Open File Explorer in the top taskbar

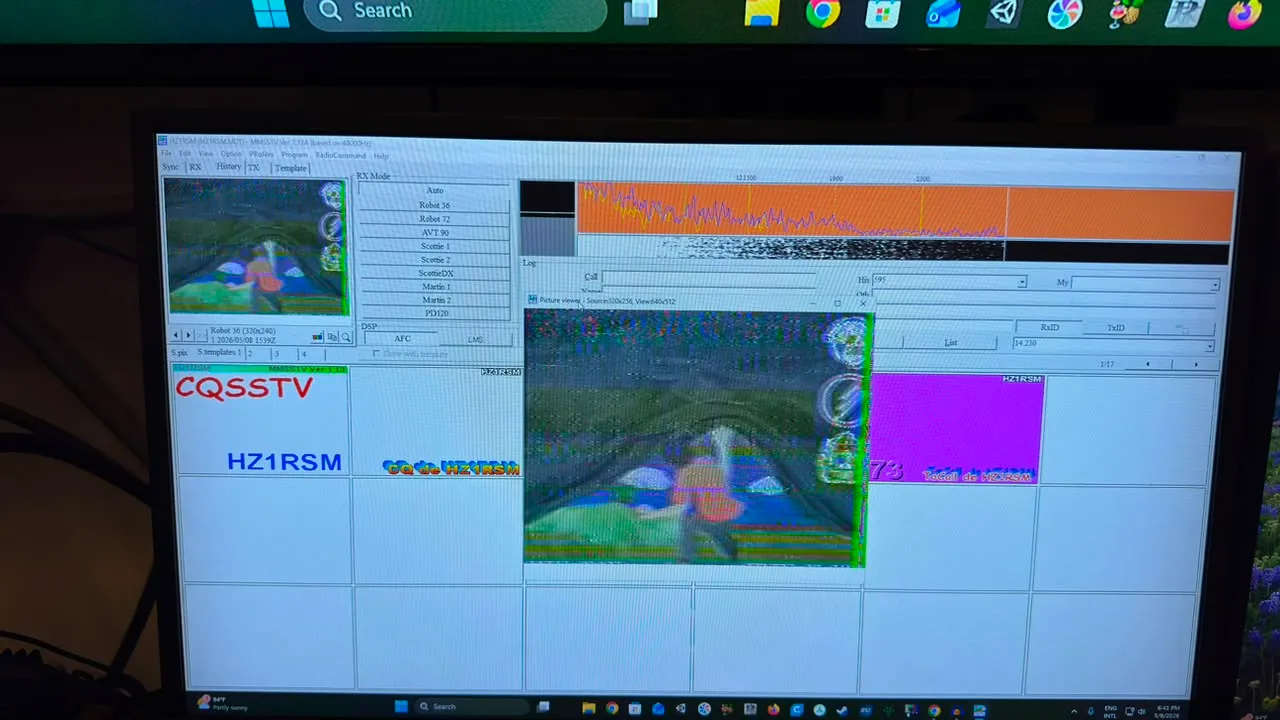point(762,12)
